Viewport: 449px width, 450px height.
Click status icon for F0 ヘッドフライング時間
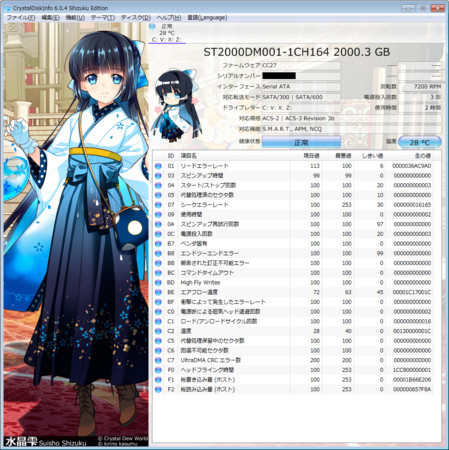[x=158, y=370]
